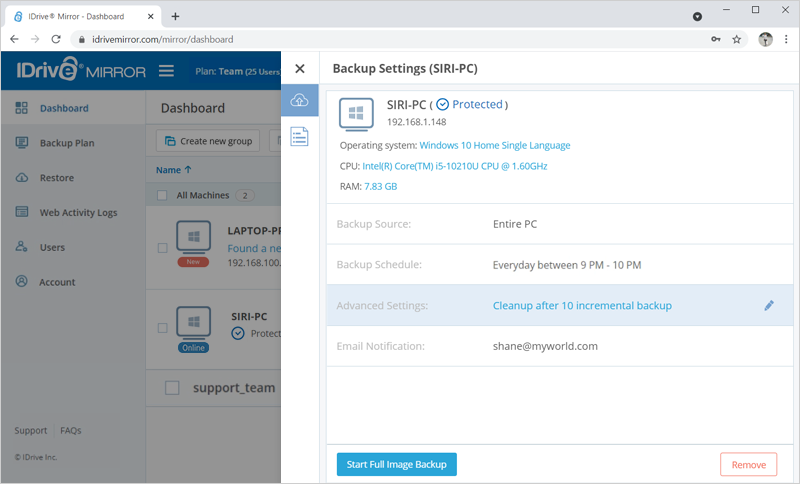Click the Cleanup after 10 incremental backup link
This screenshot has height=484, width=800.
click(x=582, y=305)
